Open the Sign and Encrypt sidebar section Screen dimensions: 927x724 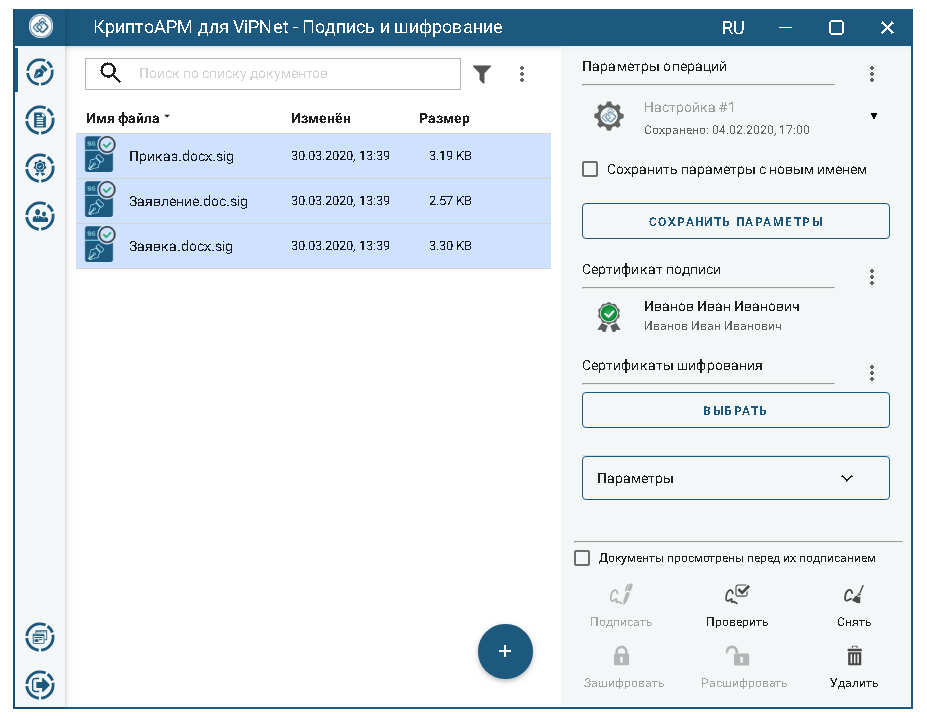[x=40, y=72]
